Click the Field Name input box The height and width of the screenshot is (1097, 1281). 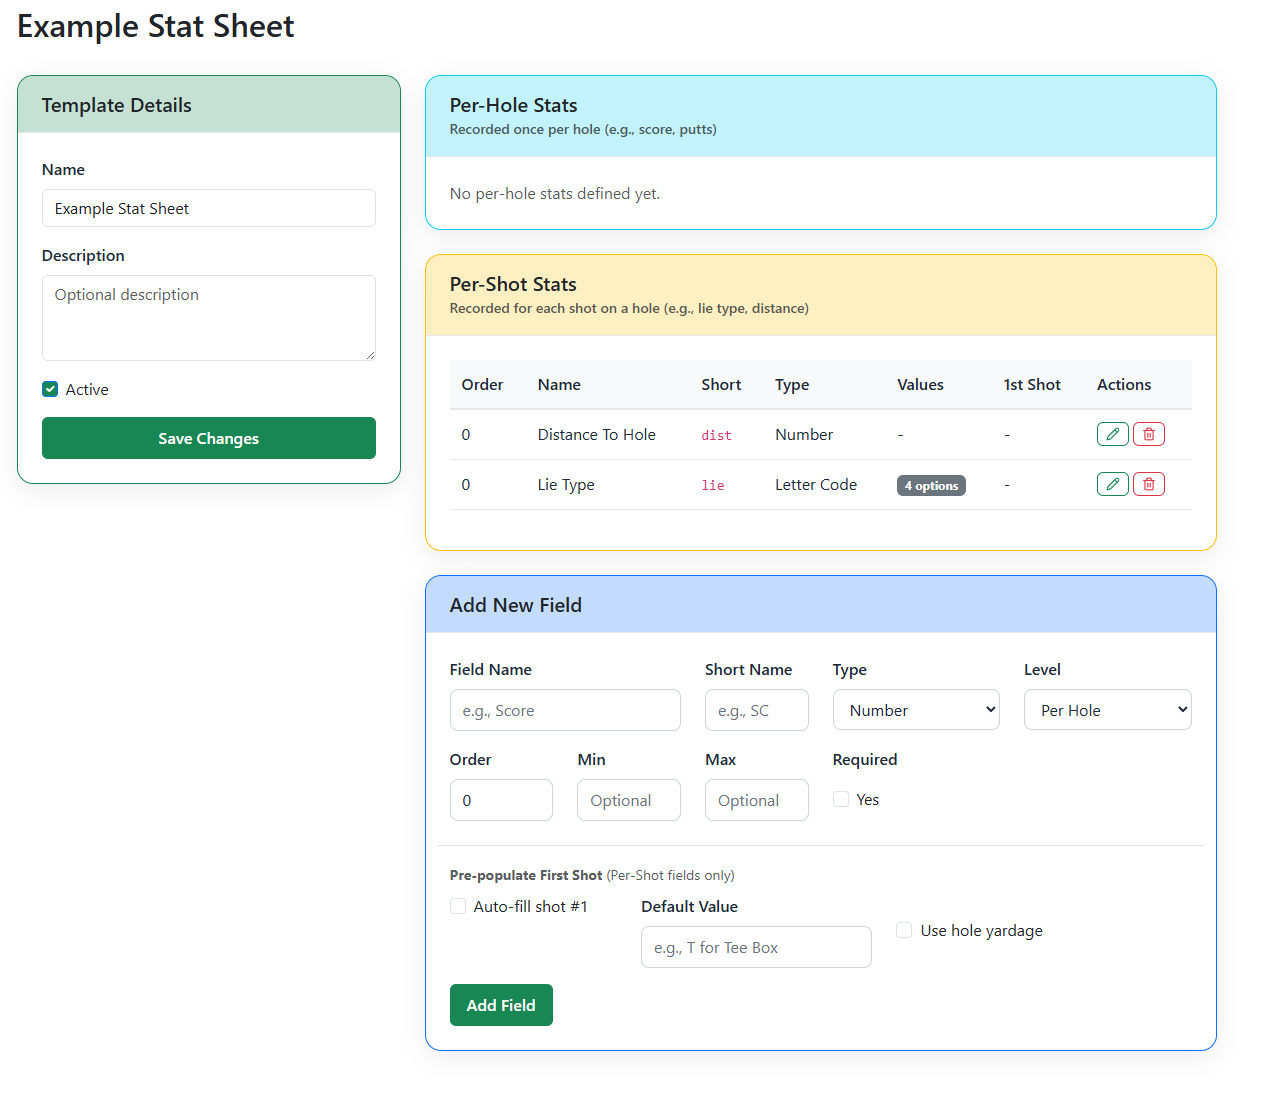pos(565,710)
